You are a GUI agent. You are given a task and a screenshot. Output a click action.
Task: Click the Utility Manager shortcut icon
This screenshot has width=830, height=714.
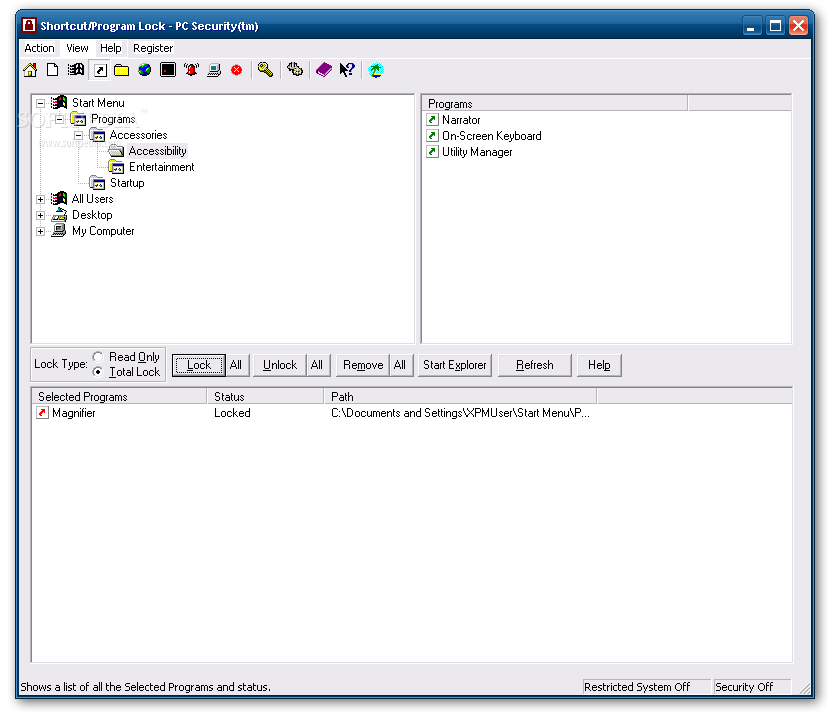tap(432, 152)
